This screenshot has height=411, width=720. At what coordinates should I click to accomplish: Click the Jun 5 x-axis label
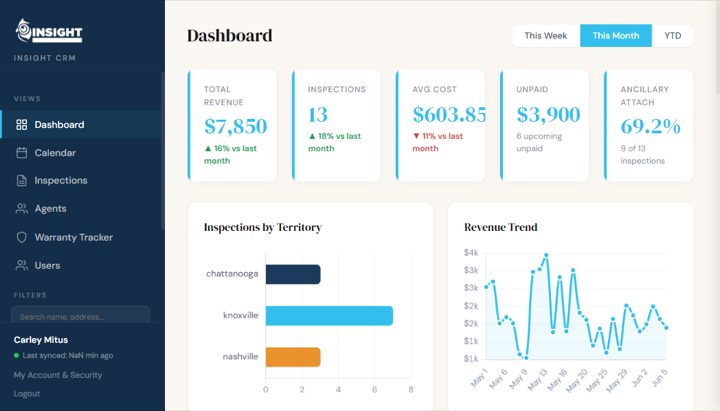(659, 378)
